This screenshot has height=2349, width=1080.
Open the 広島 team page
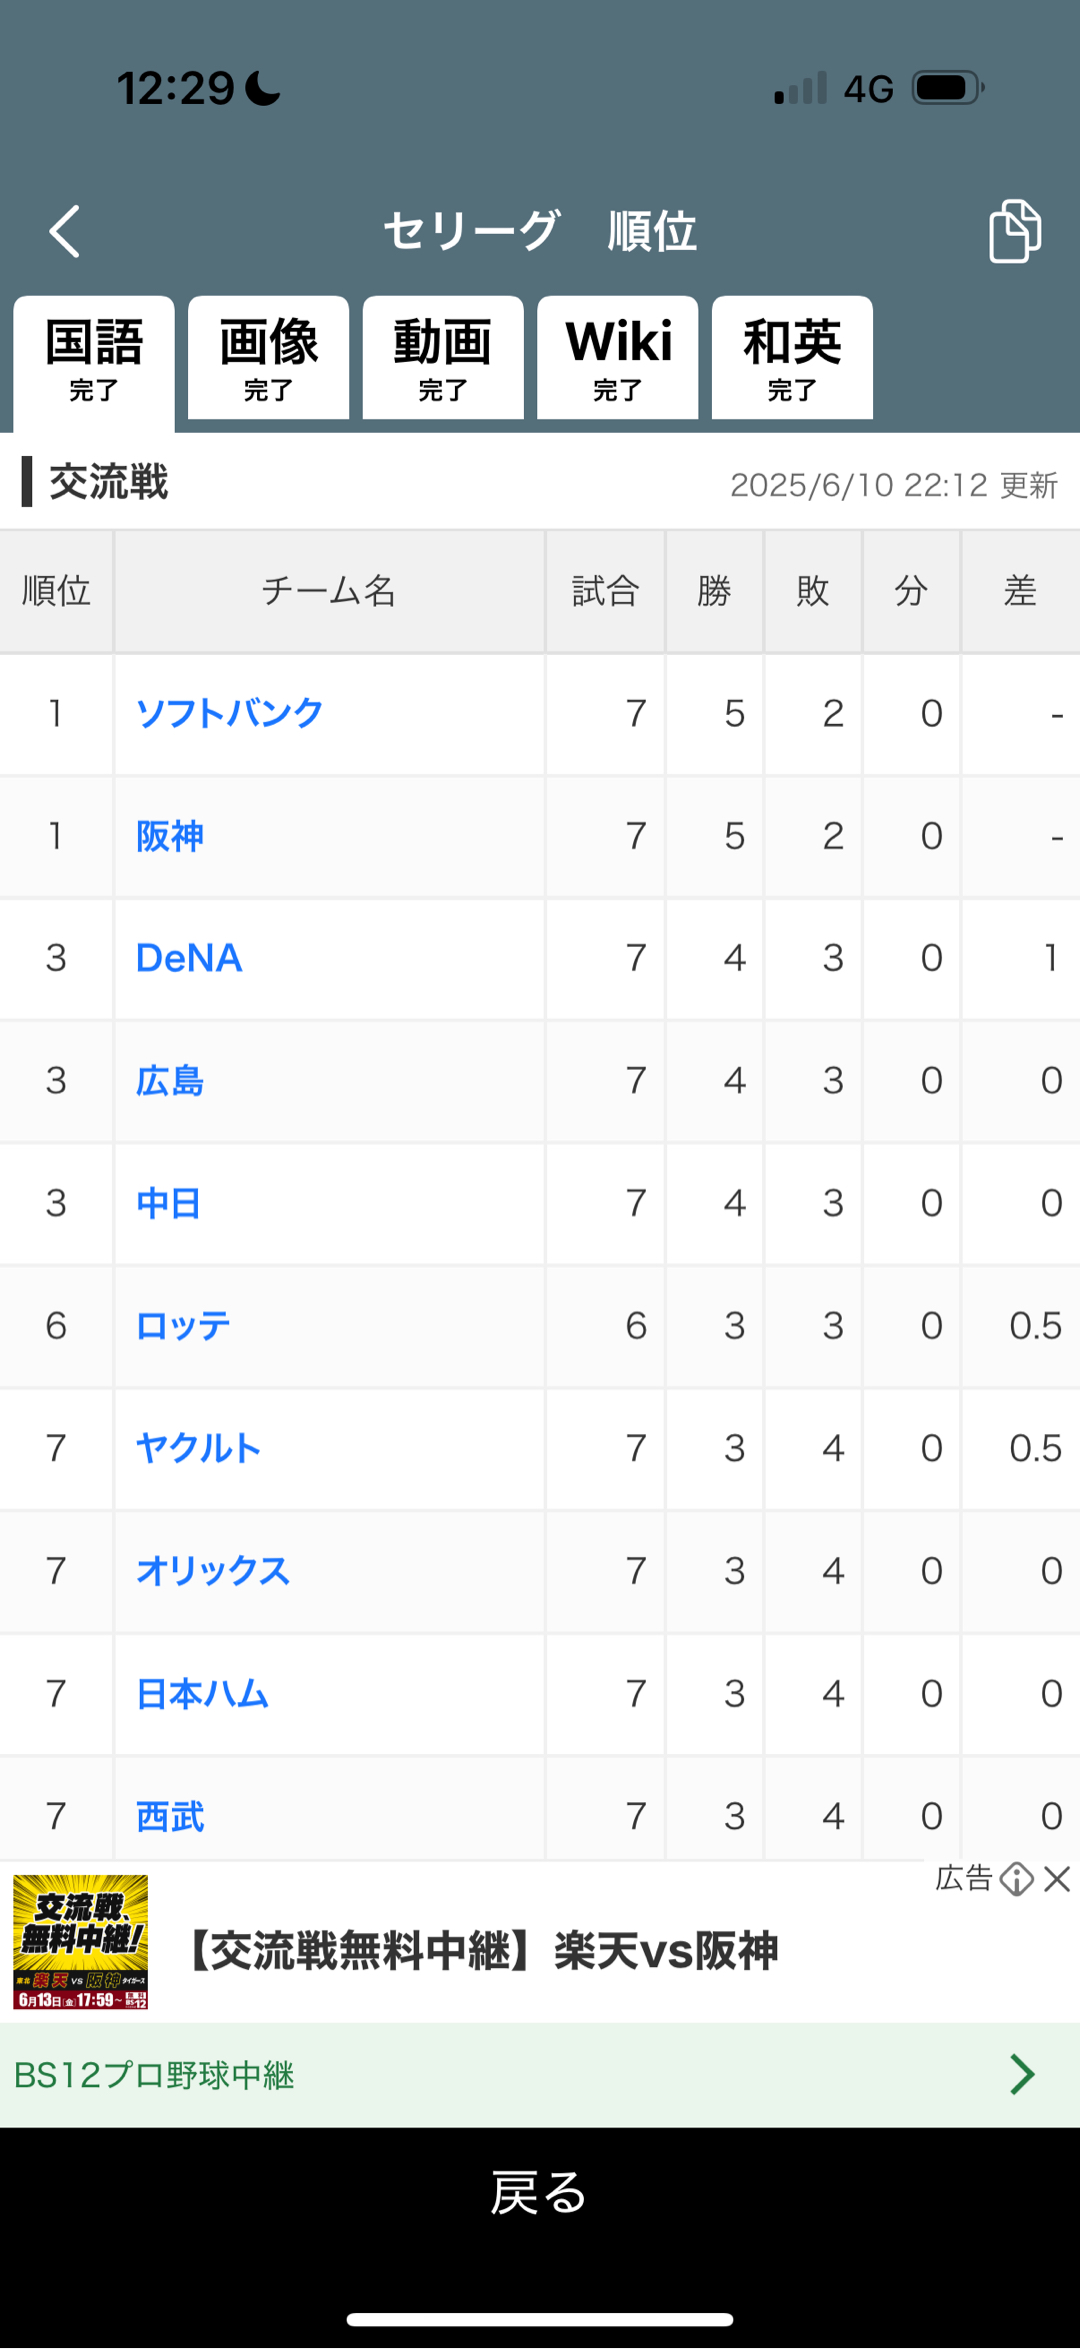170,1081
